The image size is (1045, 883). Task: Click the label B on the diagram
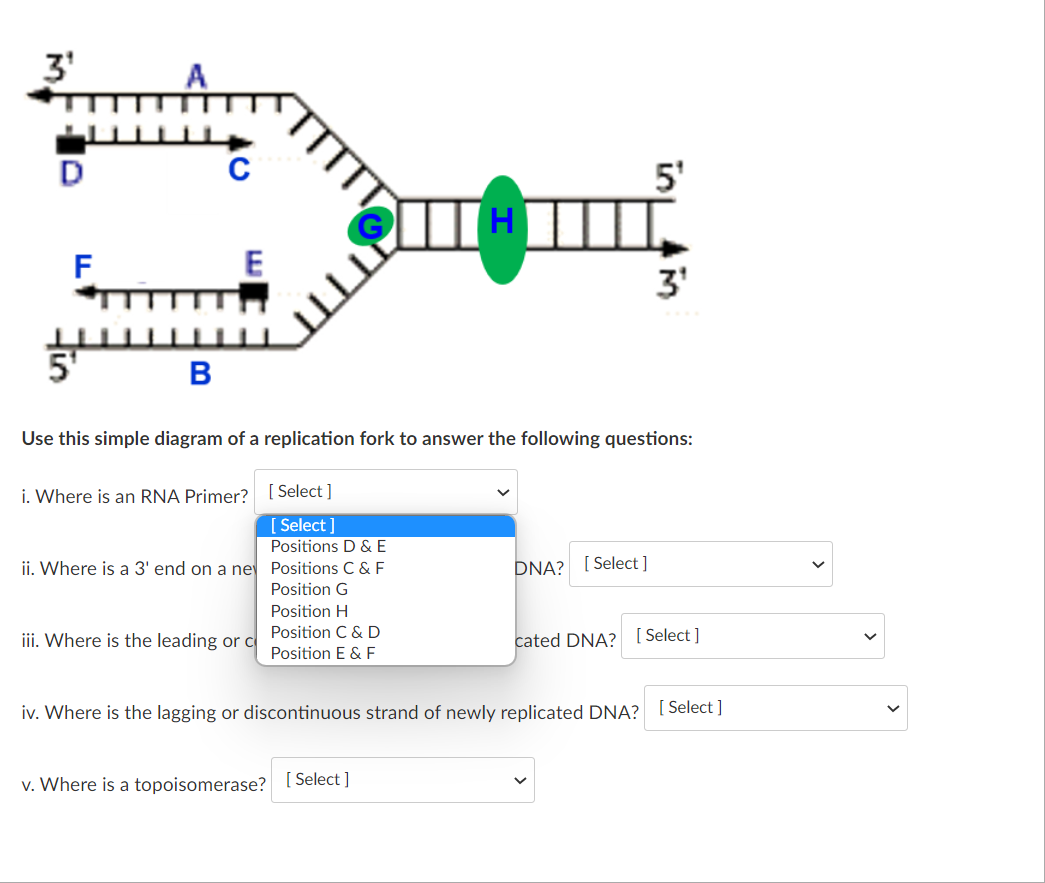202,374
